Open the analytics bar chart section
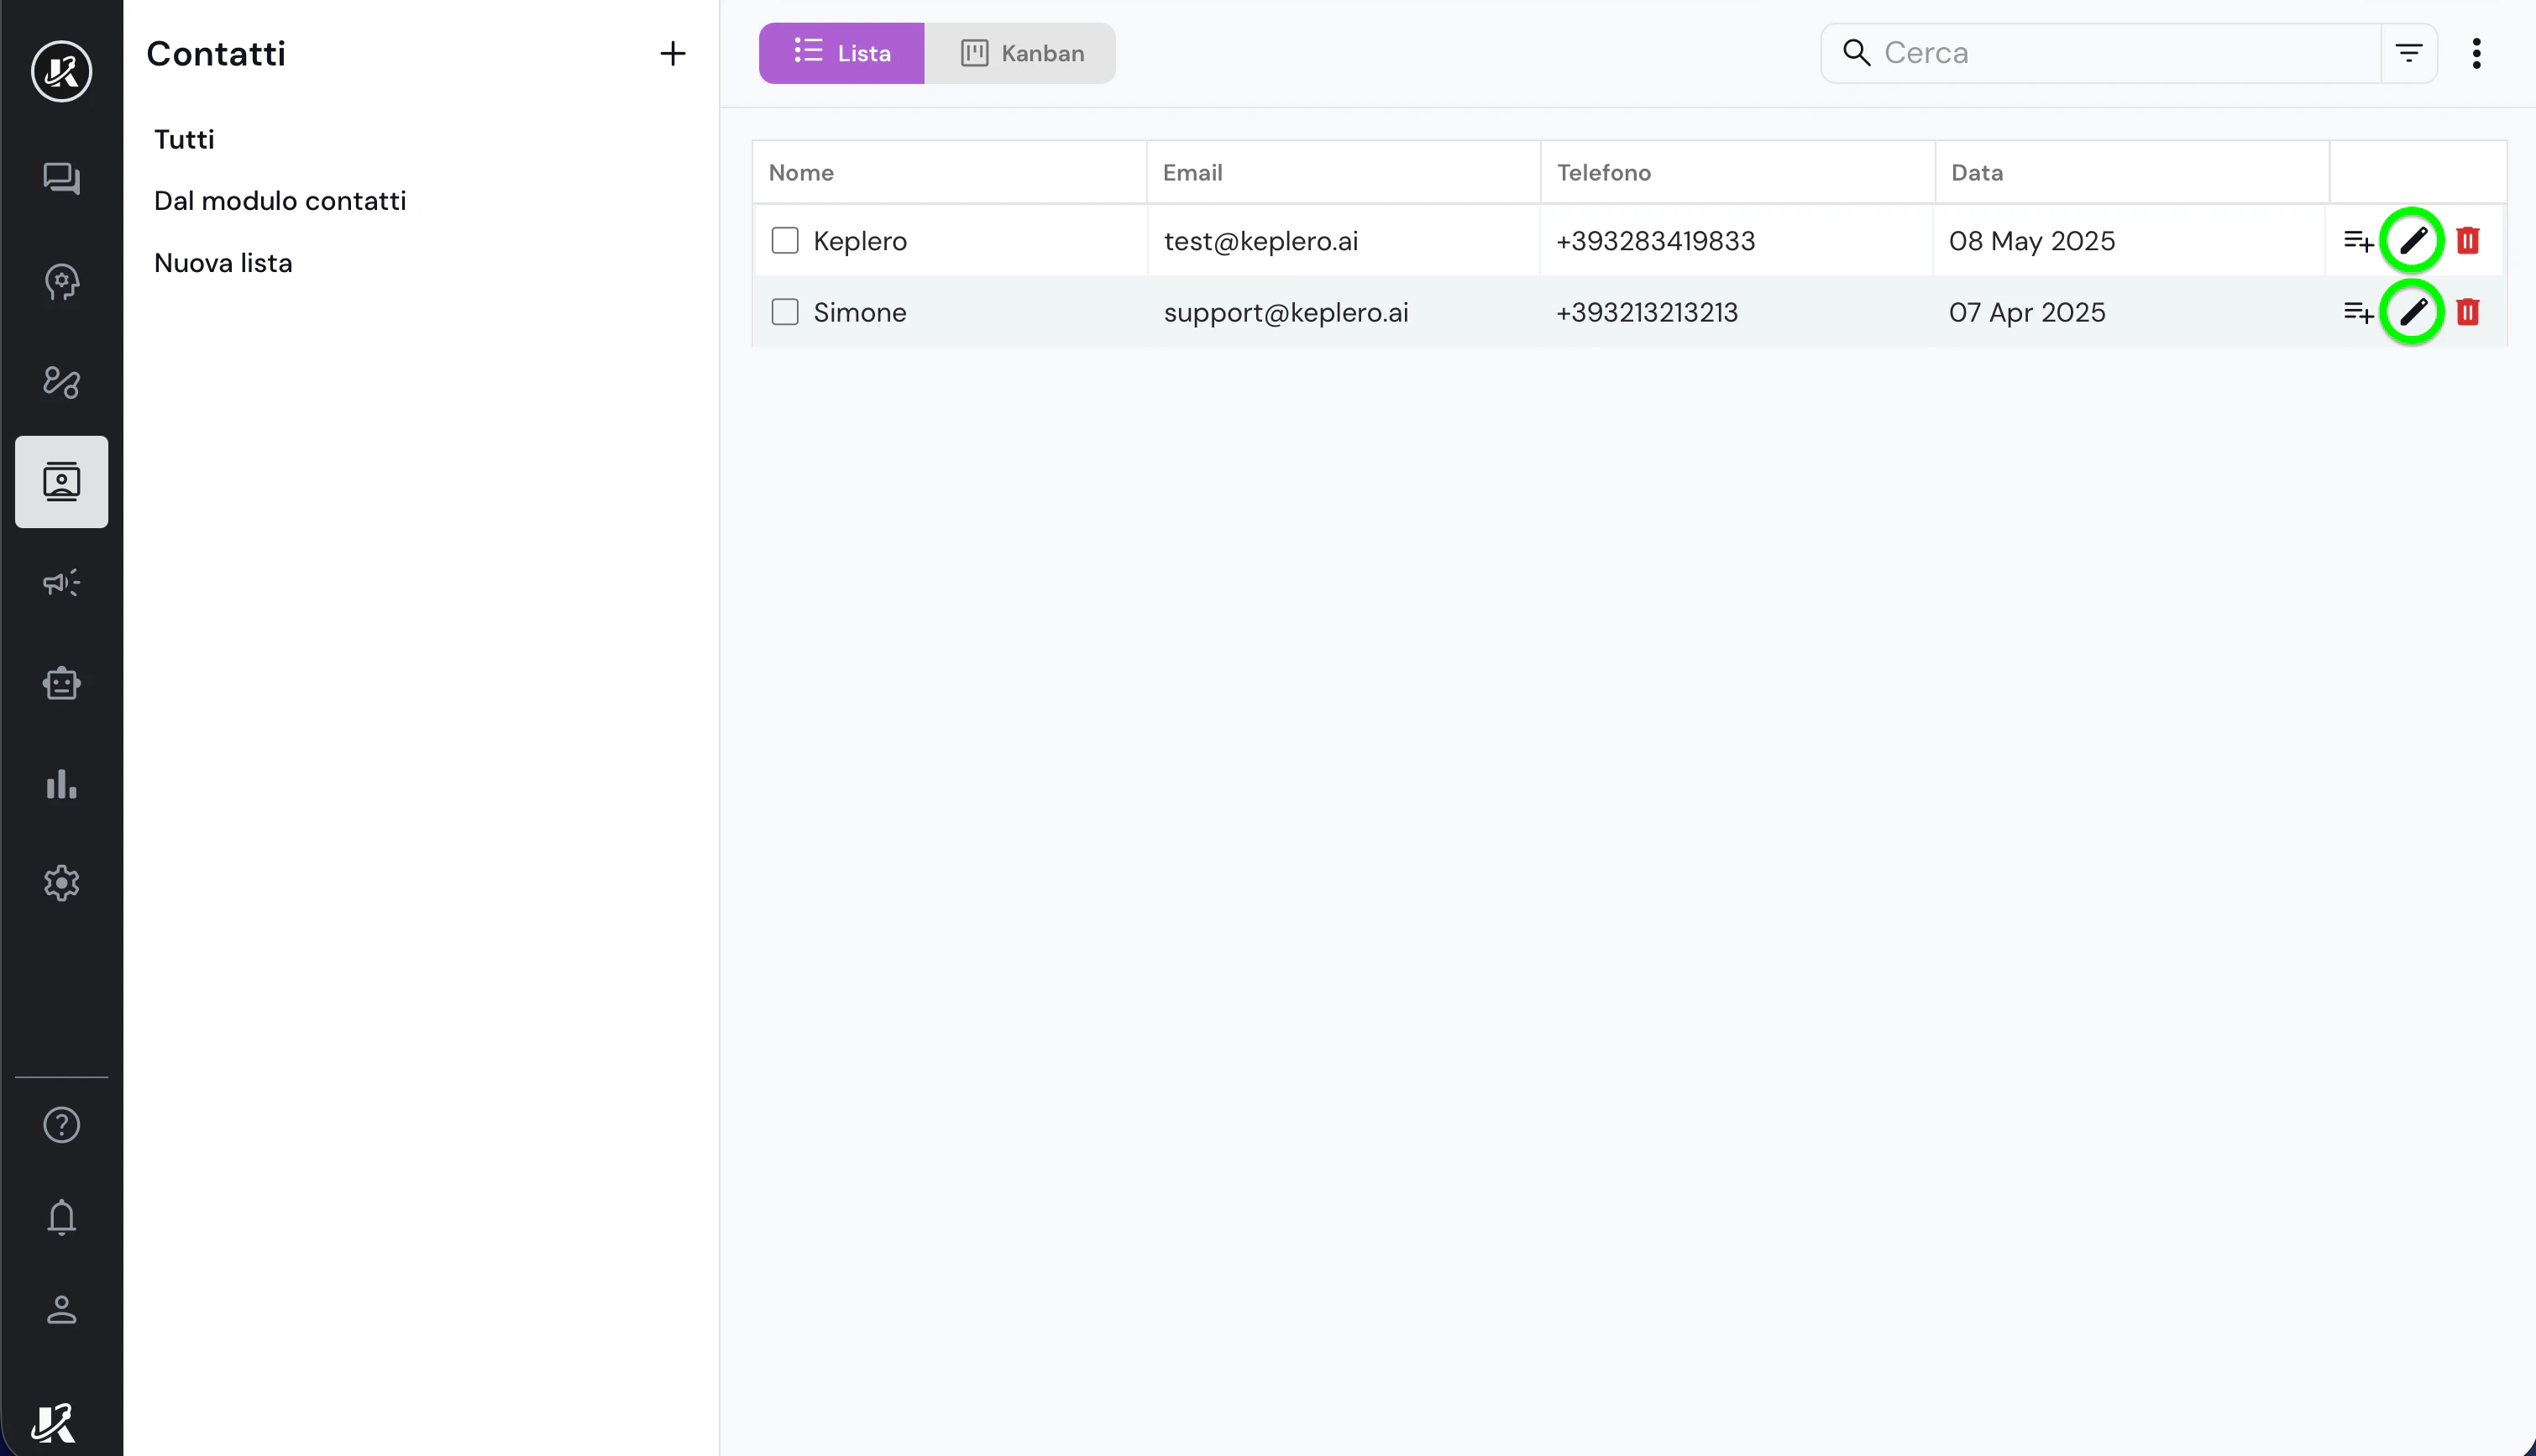2536x1456 pixels. 61,784
